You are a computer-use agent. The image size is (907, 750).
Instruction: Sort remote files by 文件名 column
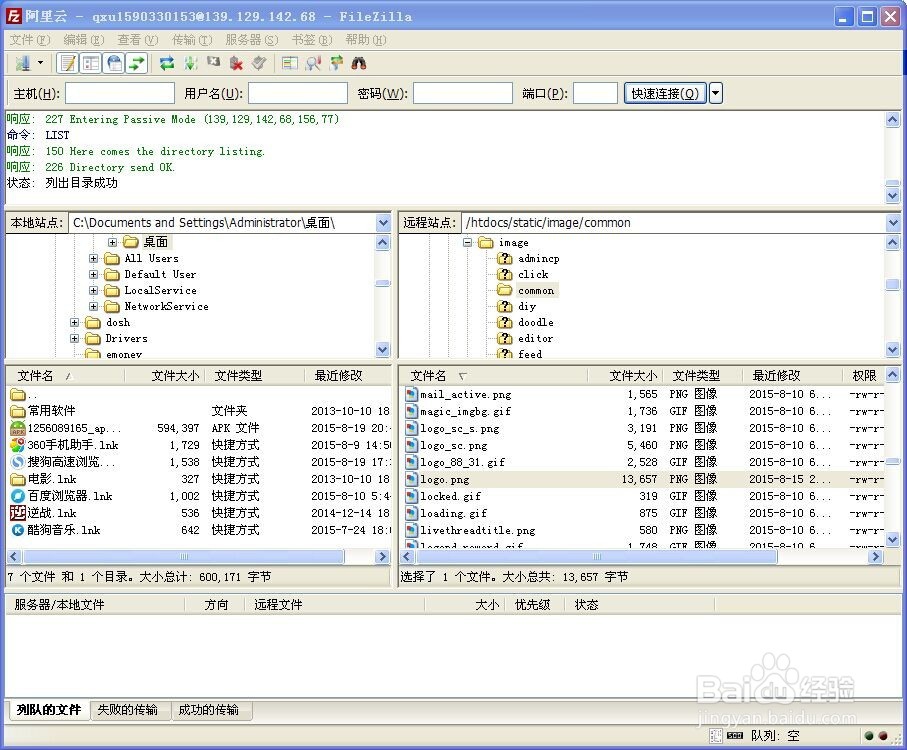495,376
